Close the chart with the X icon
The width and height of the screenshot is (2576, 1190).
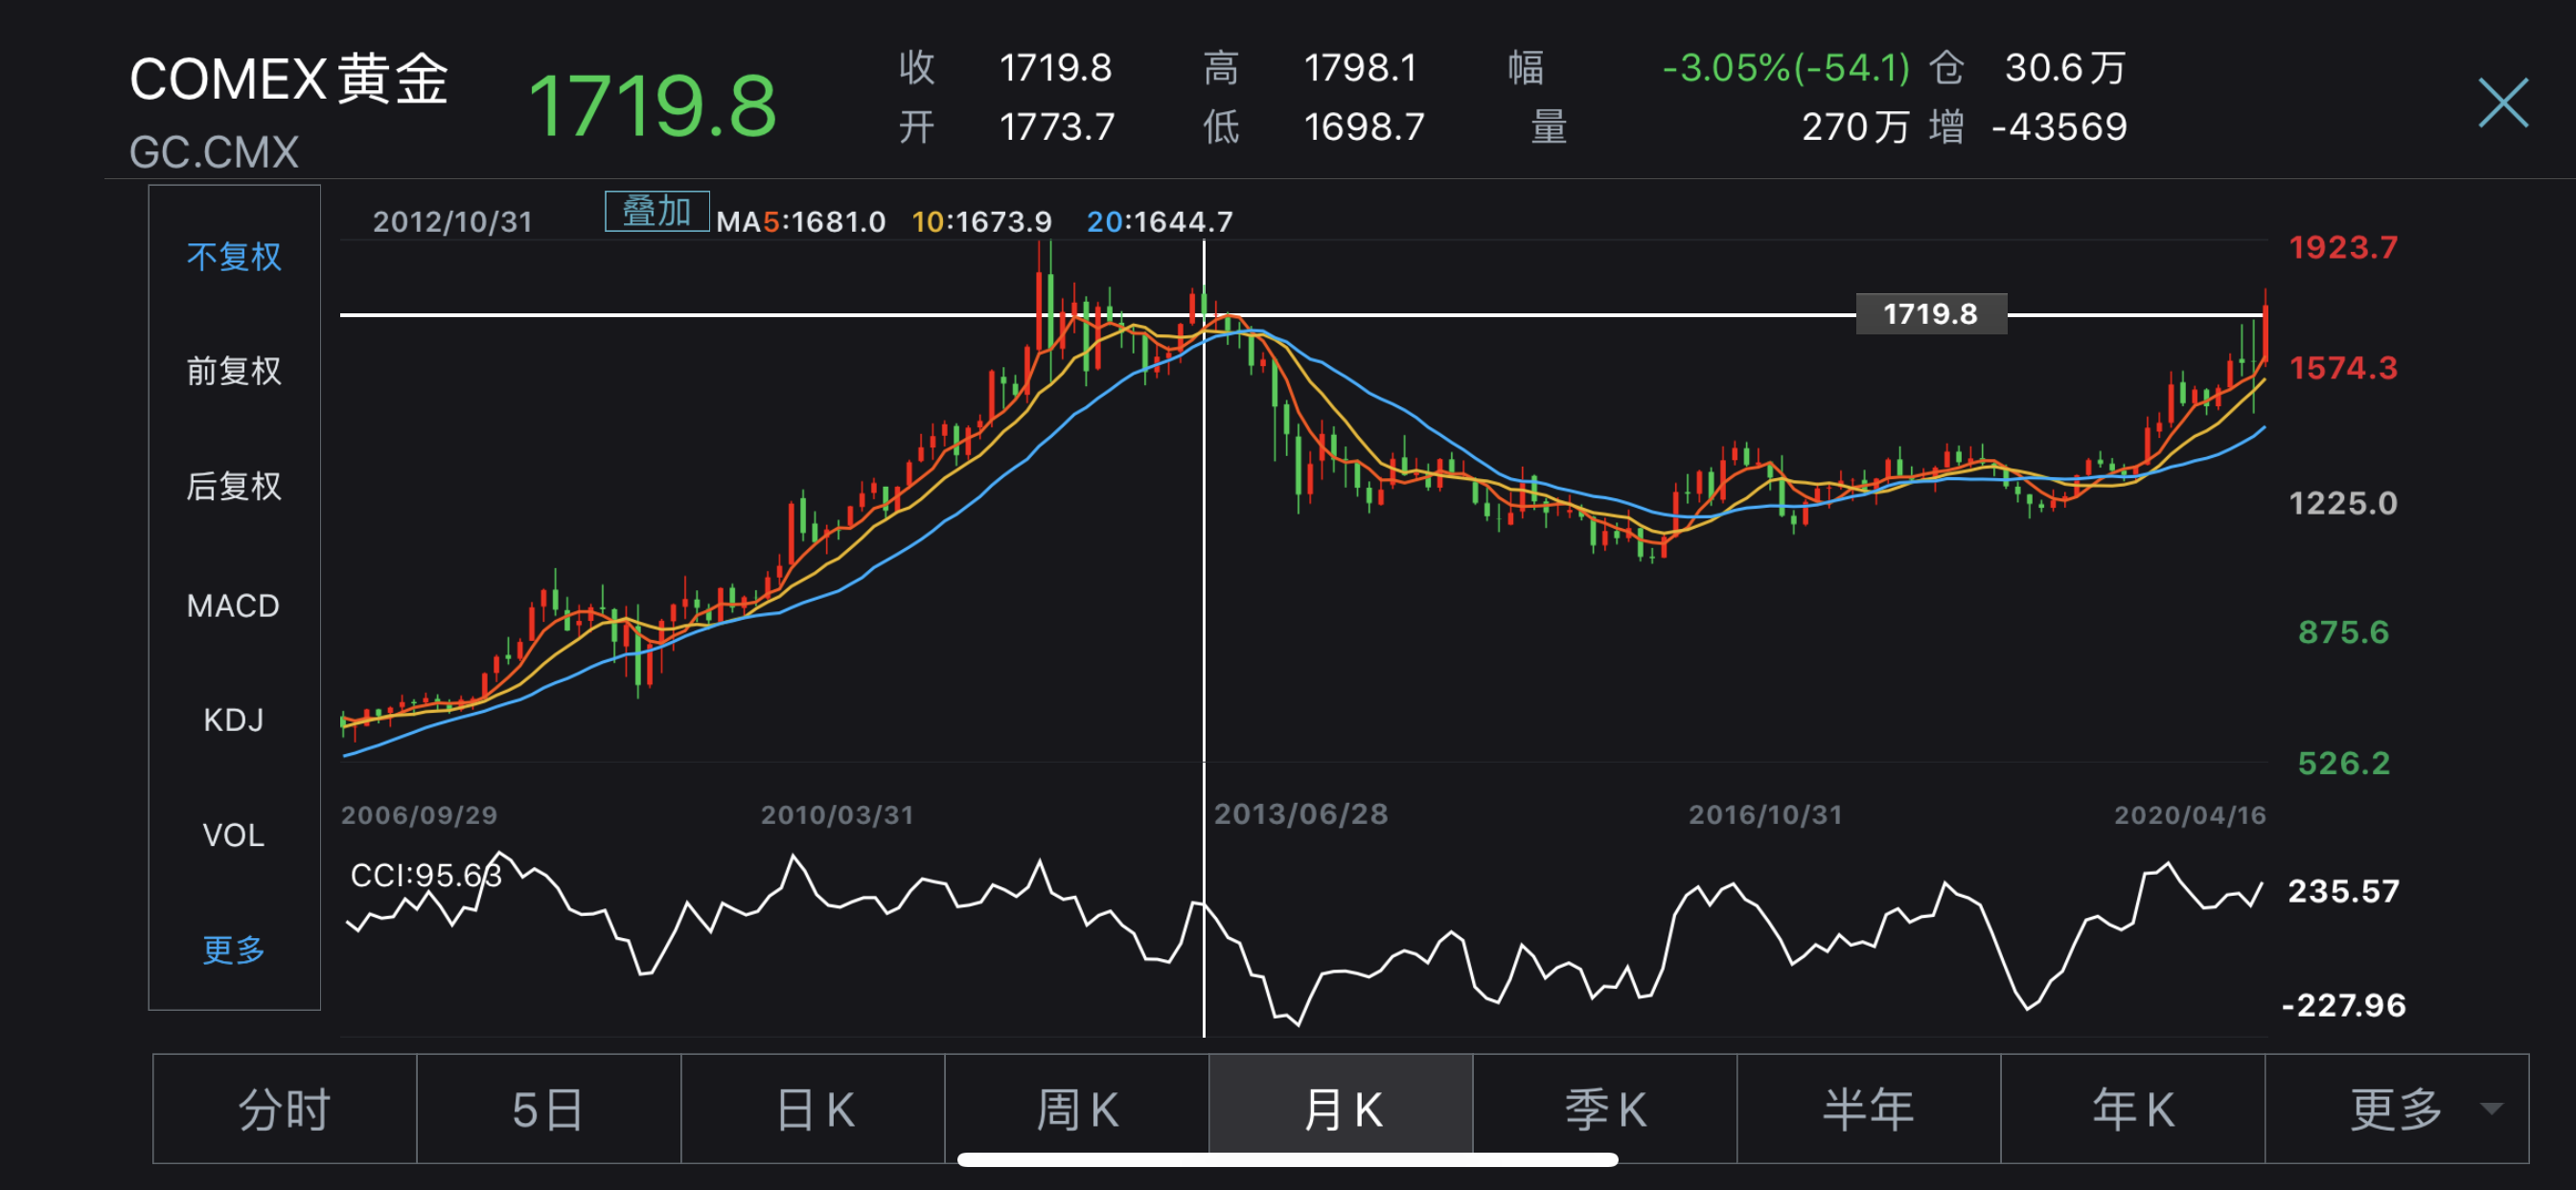pos(2503,103)
